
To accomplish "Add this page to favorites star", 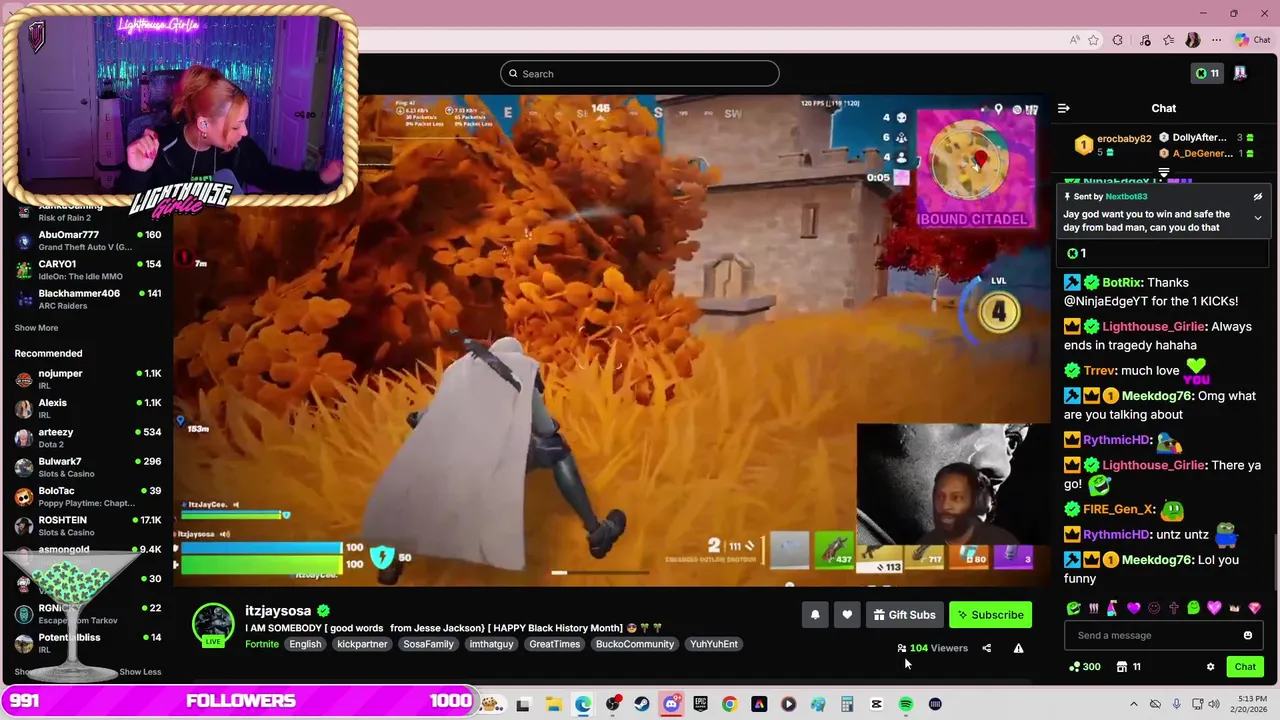I will pyautogui.click(x=1094, y=40).
